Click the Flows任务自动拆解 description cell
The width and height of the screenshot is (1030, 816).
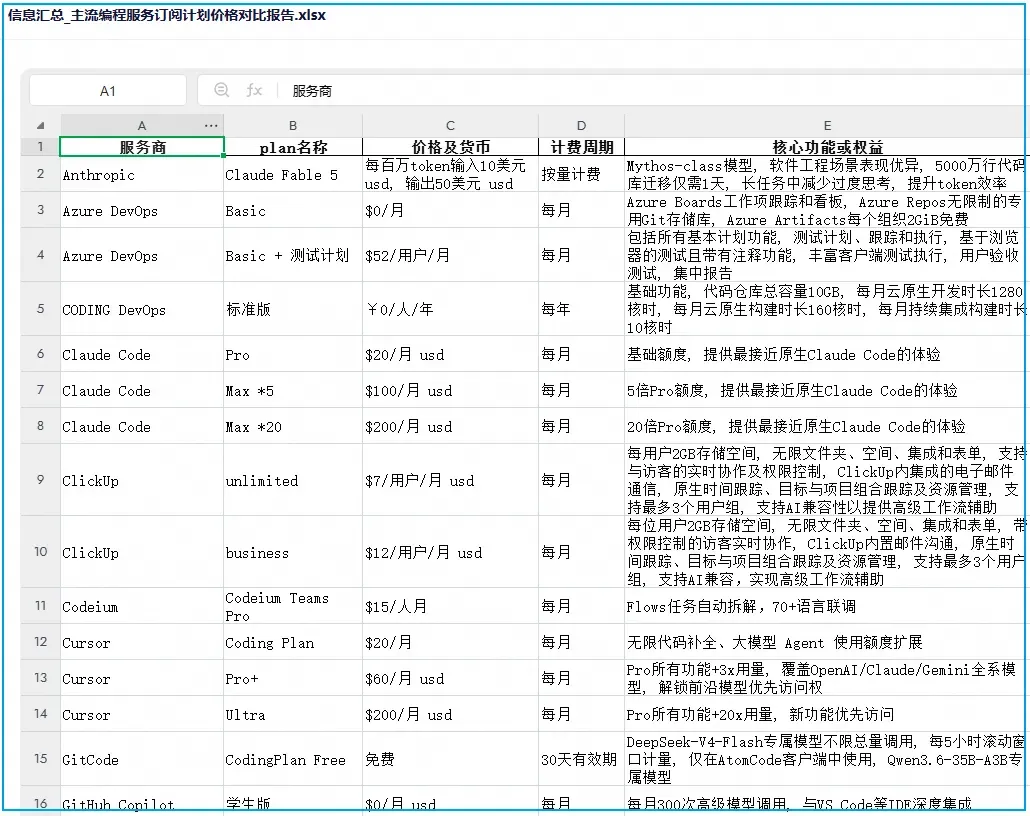(826, 606)
